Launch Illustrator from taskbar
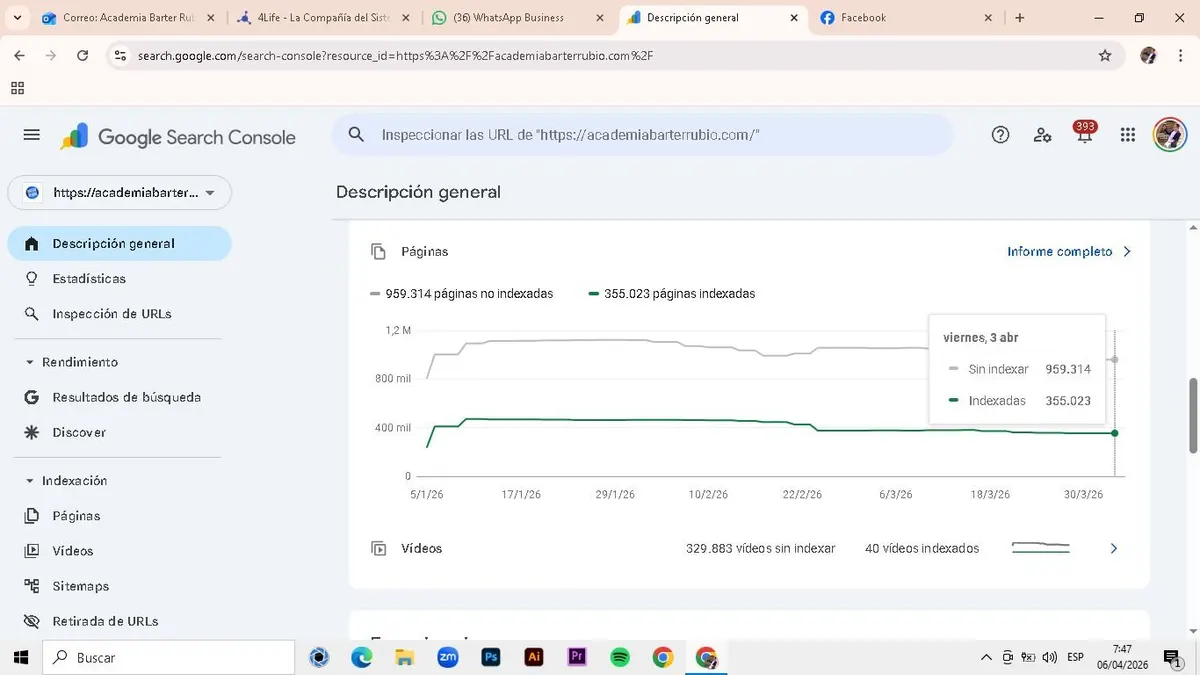Viewport: 1200px width, 675px height. coord(534,657)
